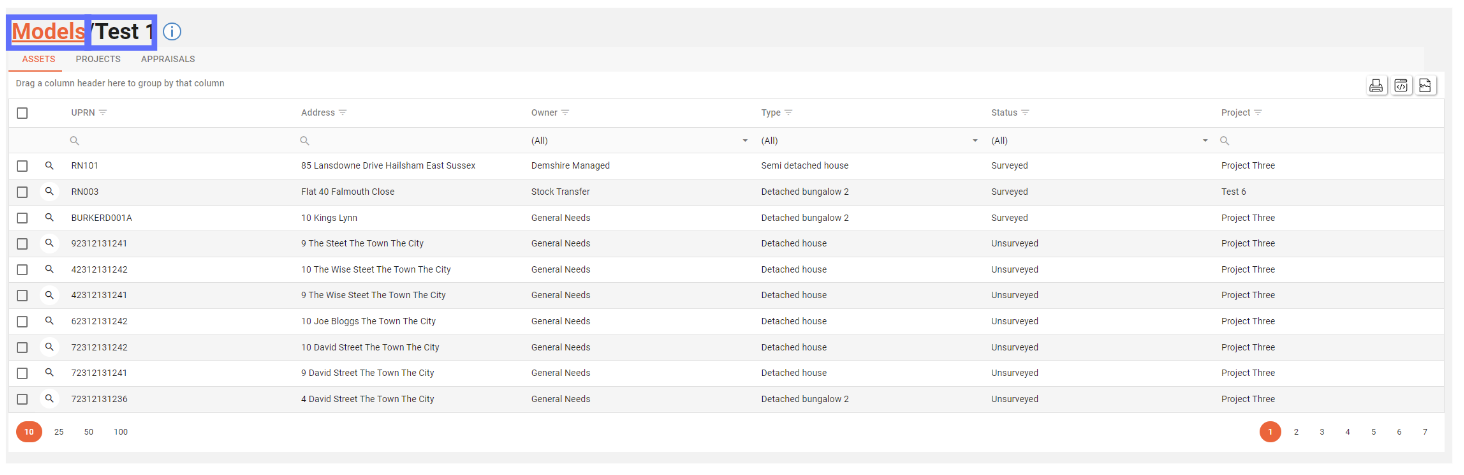The height and width of the screenshot is (475, 1464).
Task: Expand the Owner filter dropdown
Action: point(745,141)
